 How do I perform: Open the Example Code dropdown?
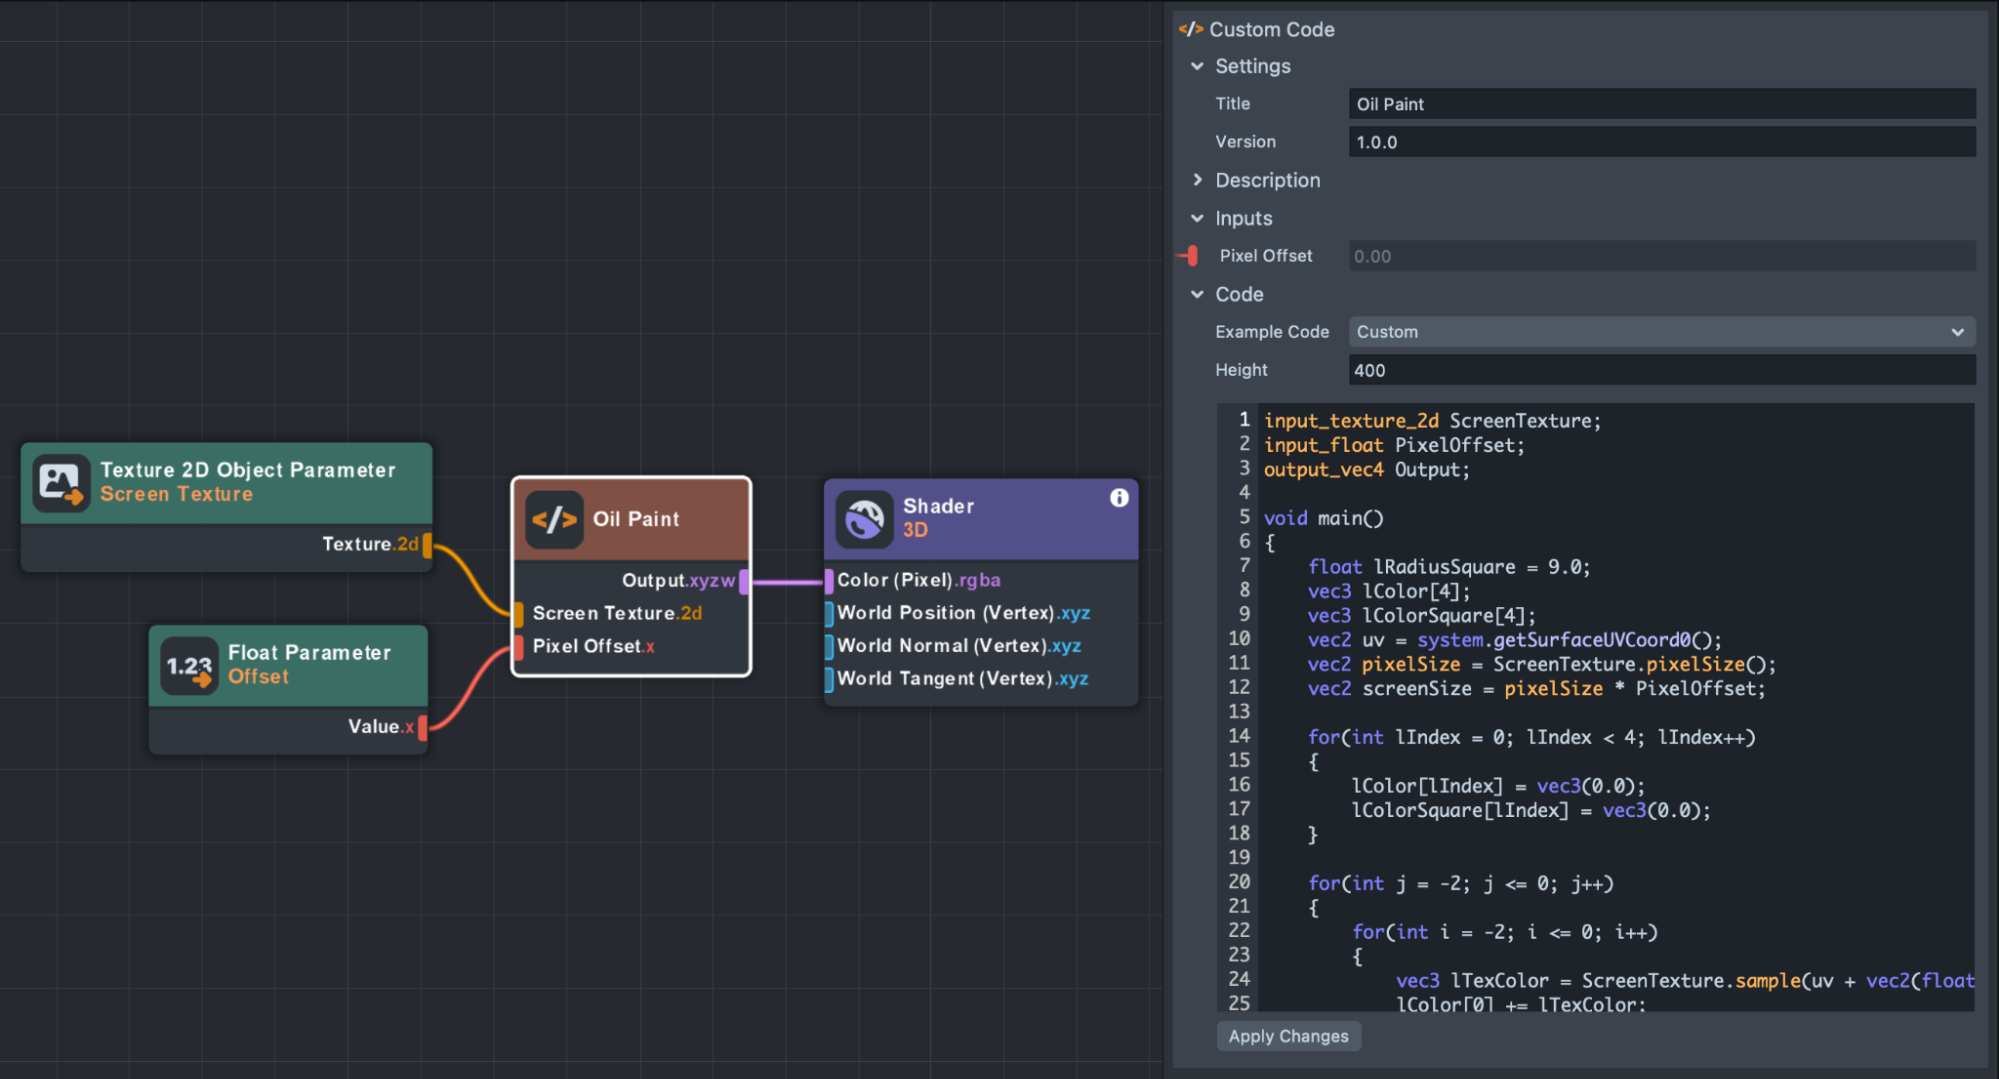tap(1660, 332)
